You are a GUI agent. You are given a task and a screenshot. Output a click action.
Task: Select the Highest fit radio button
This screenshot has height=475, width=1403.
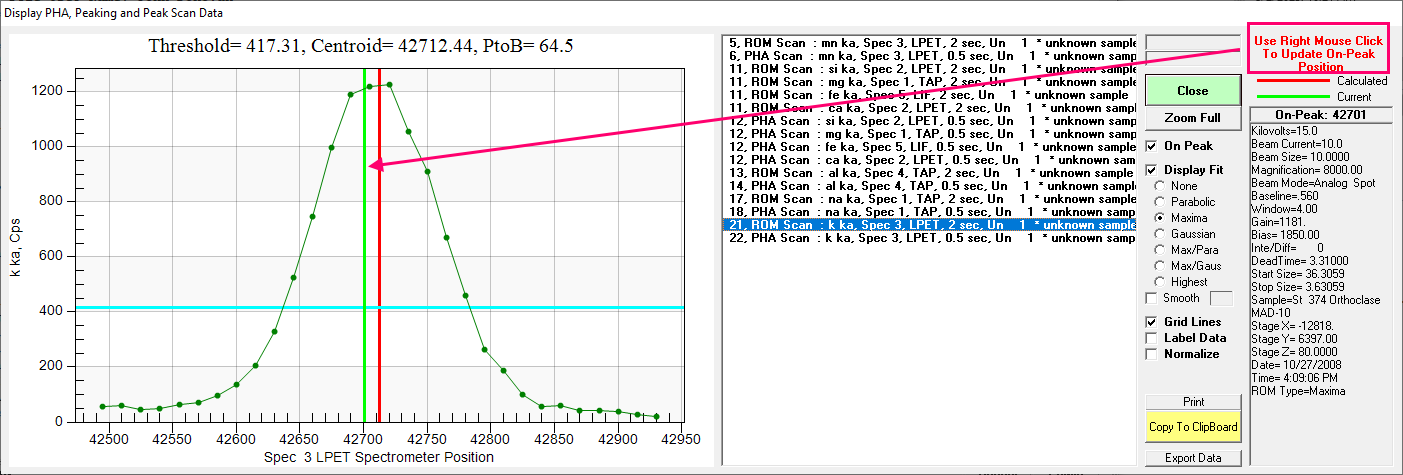[1160, 282]
